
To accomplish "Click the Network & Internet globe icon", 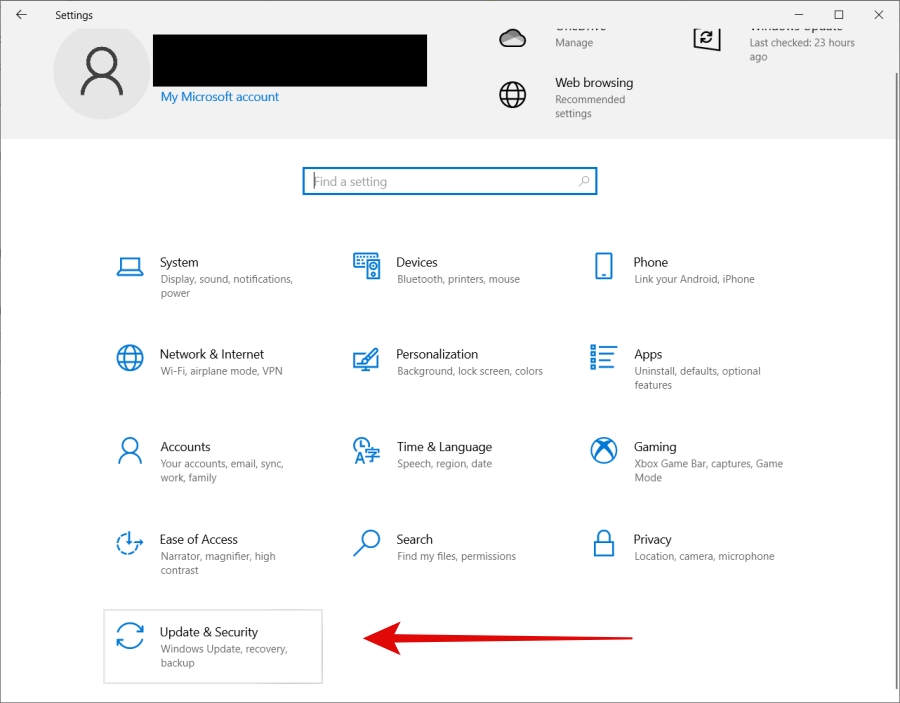I will tap(130, 358).
